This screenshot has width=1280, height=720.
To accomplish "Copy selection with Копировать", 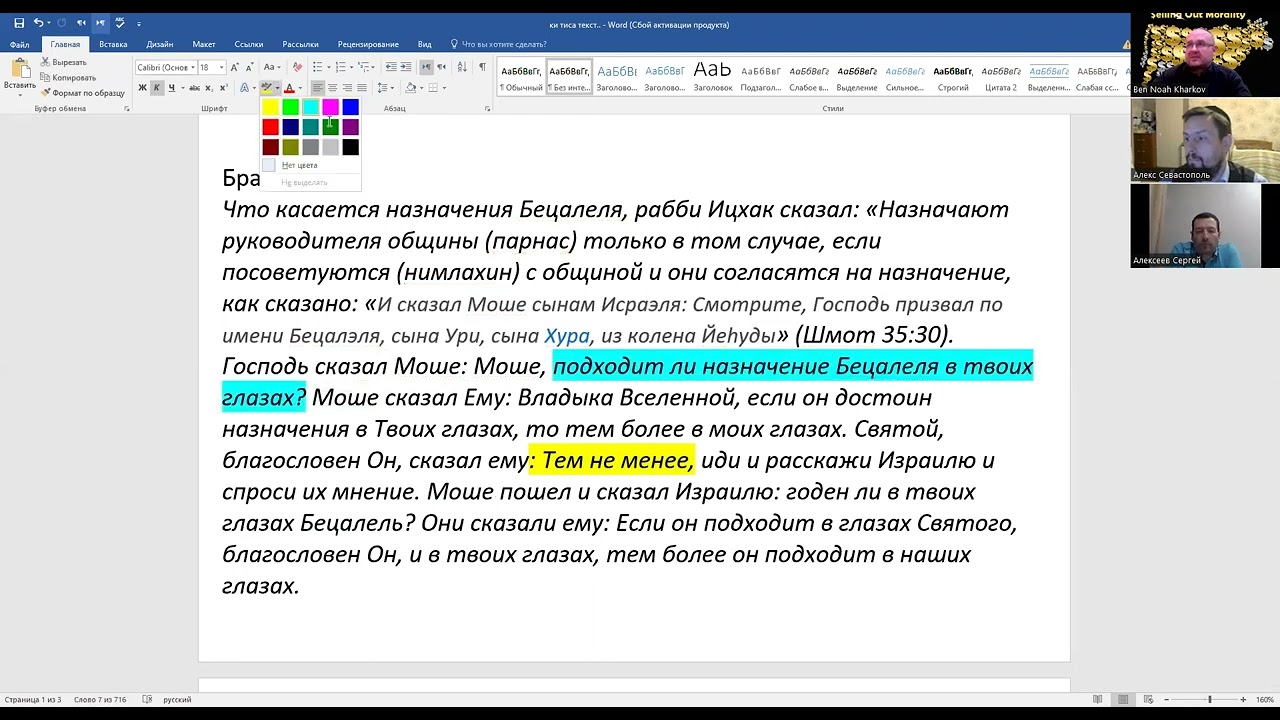I will tap(68, 77).
